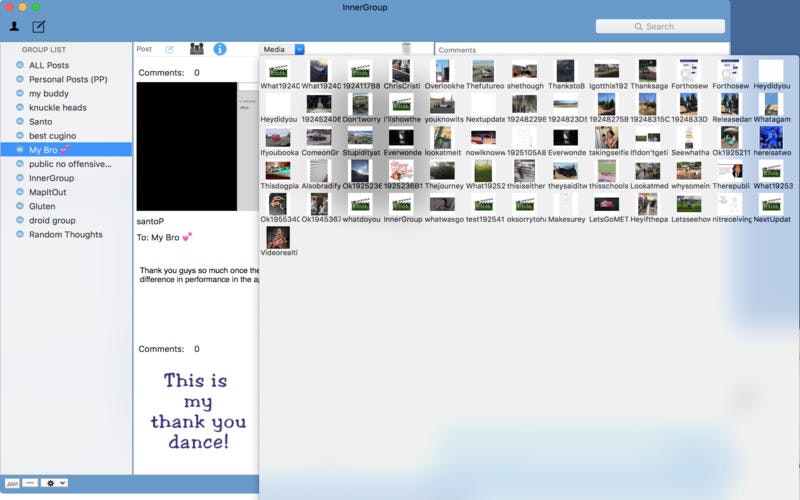800x500 pixels.
Task: Click the user profile icon in toolbar
Action: [14, 27]
